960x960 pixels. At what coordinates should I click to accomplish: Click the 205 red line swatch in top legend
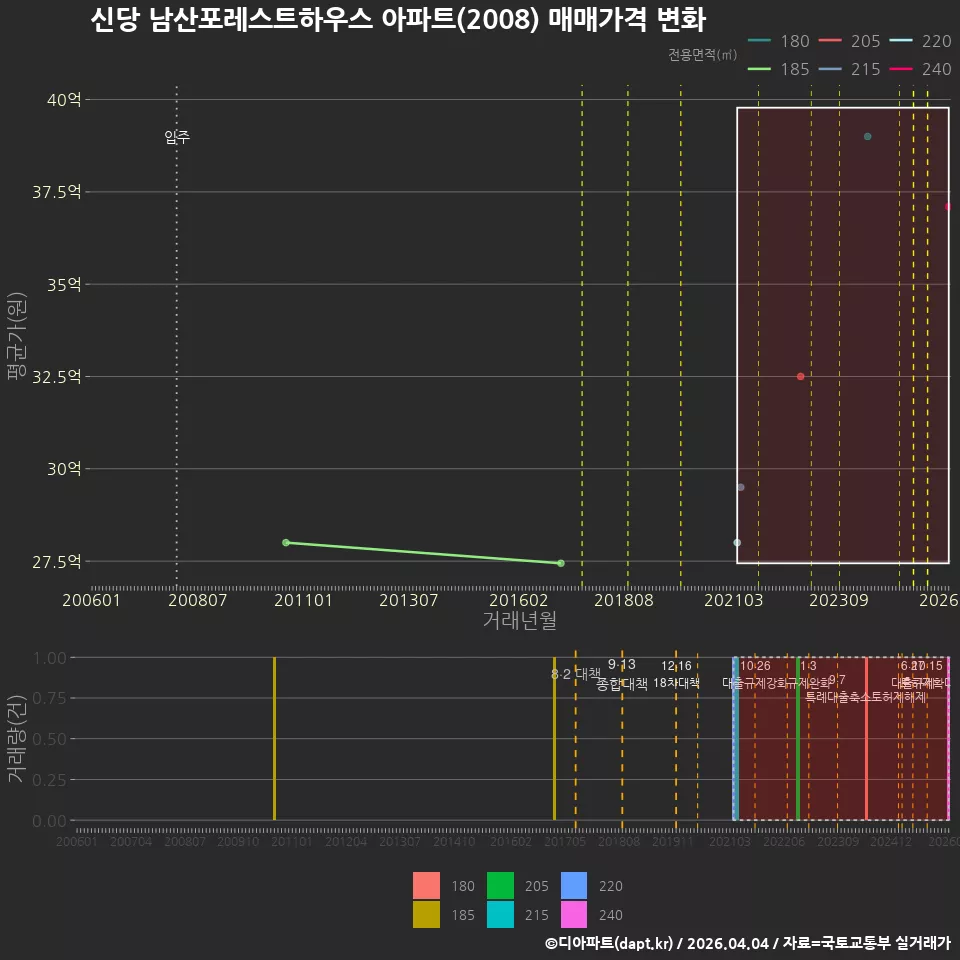pos(830,41)
